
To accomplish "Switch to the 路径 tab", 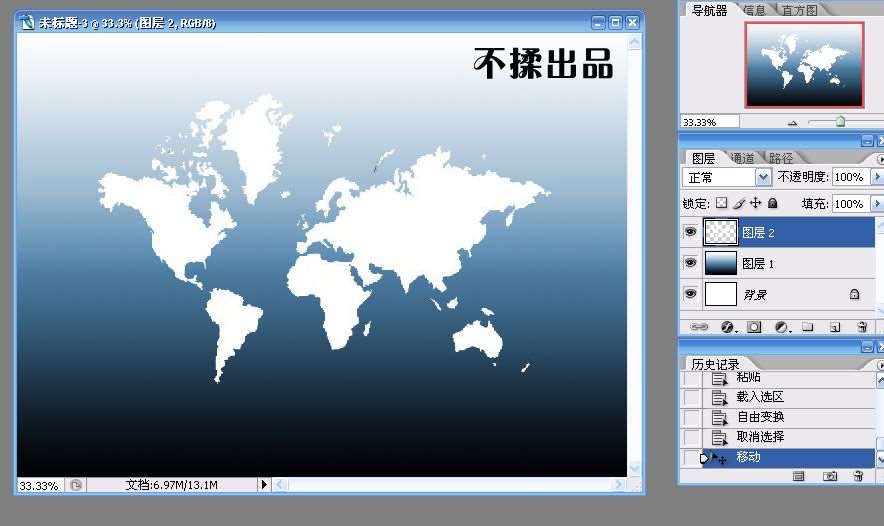I will 781,158.
